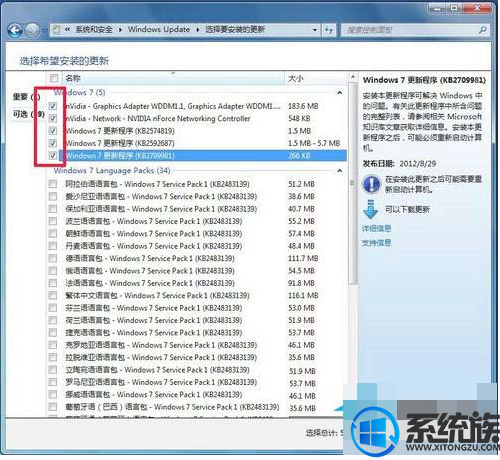
Task: Toggle the select-all checkbox in header
Action: [x=54, y=78]
